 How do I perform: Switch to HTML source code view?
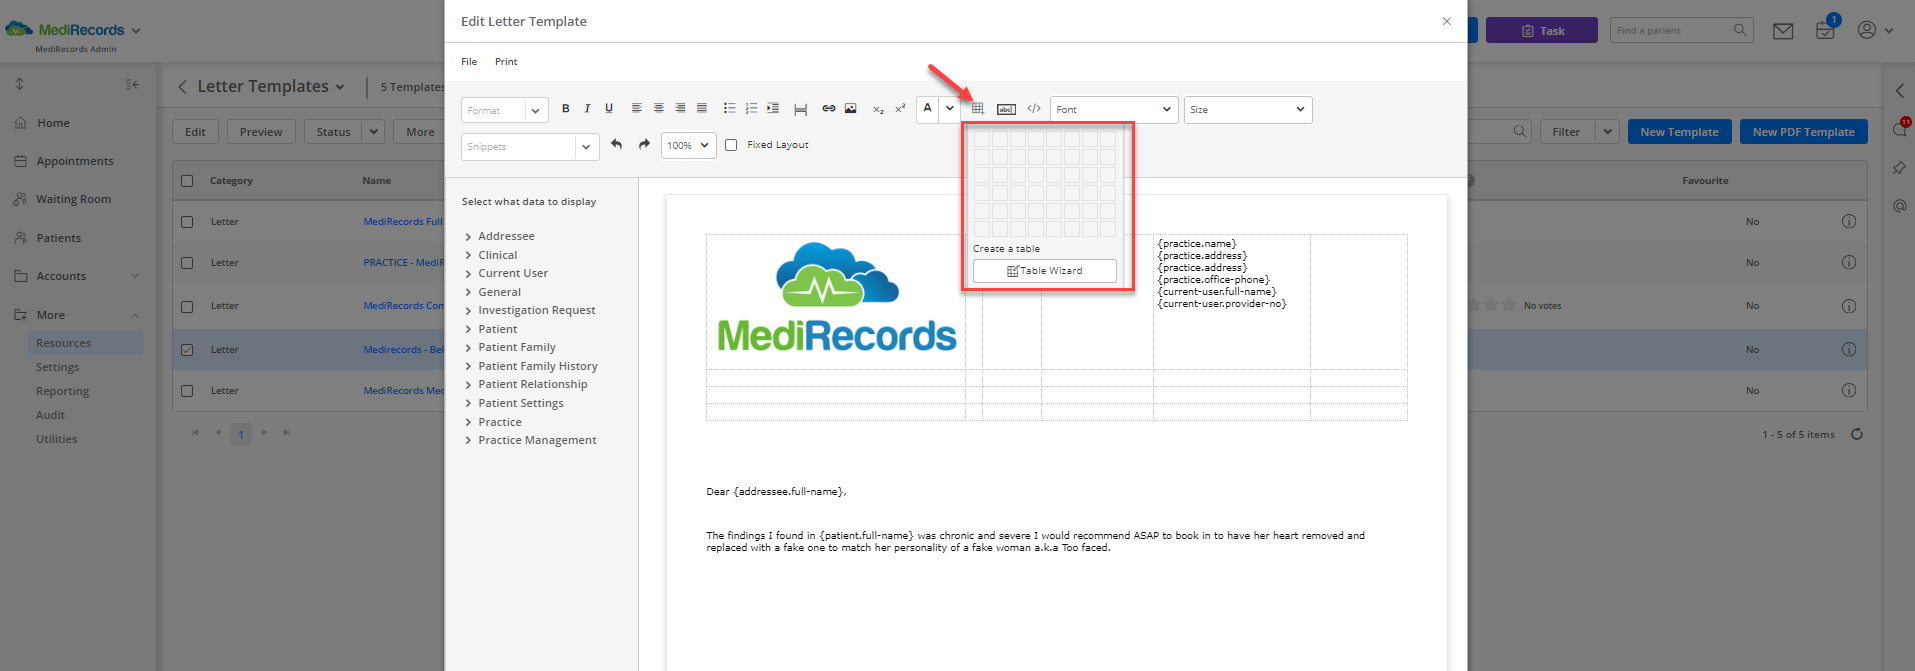click(x=1034, y=109)
